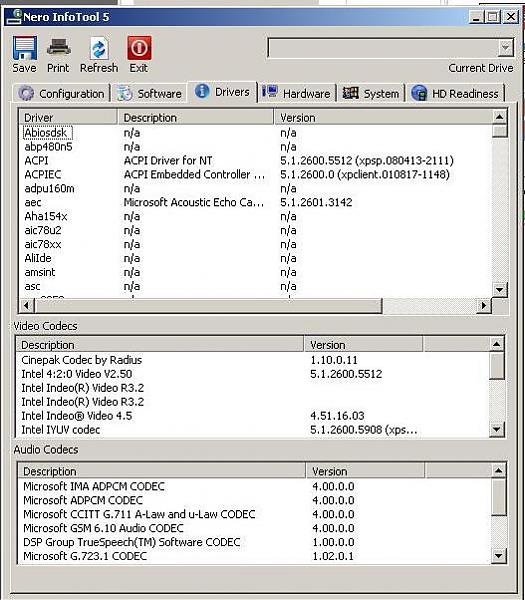Viewport: 525px width, 600px height.
Task: Click drivers list scroll left arrow
Action: point(26,305)
